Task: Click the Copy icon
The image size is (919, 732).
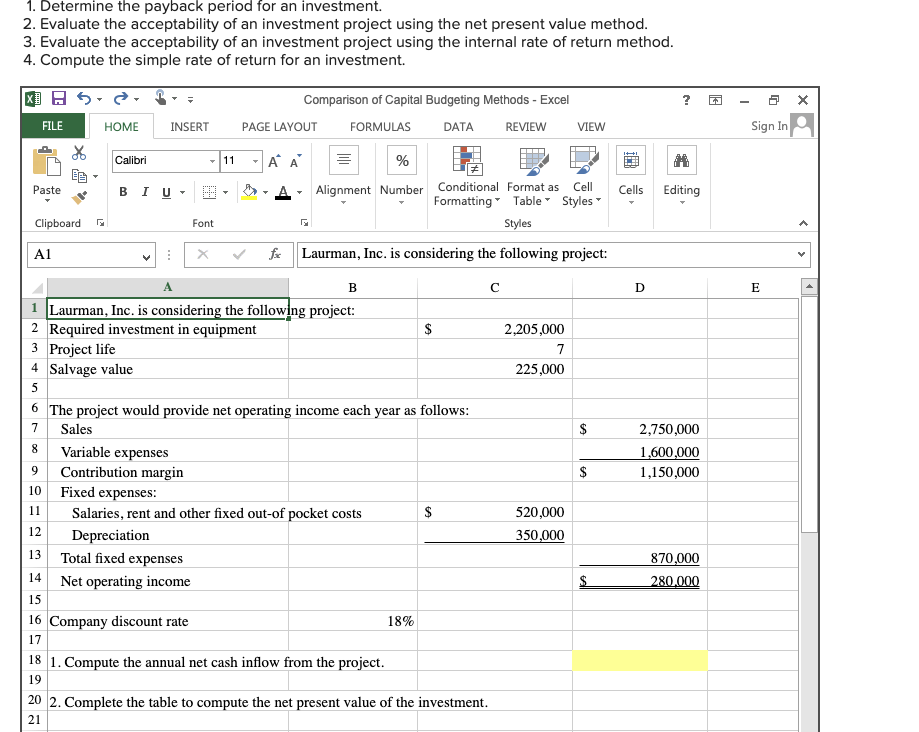Action: (x=79, y=175)
